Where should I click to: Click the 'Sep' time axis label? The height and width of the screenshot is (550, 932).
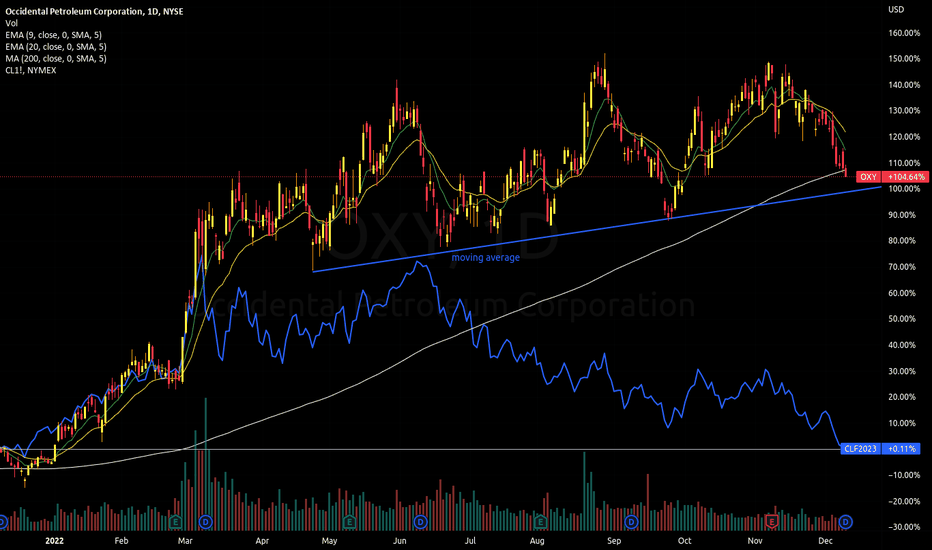tap(614, 540)
